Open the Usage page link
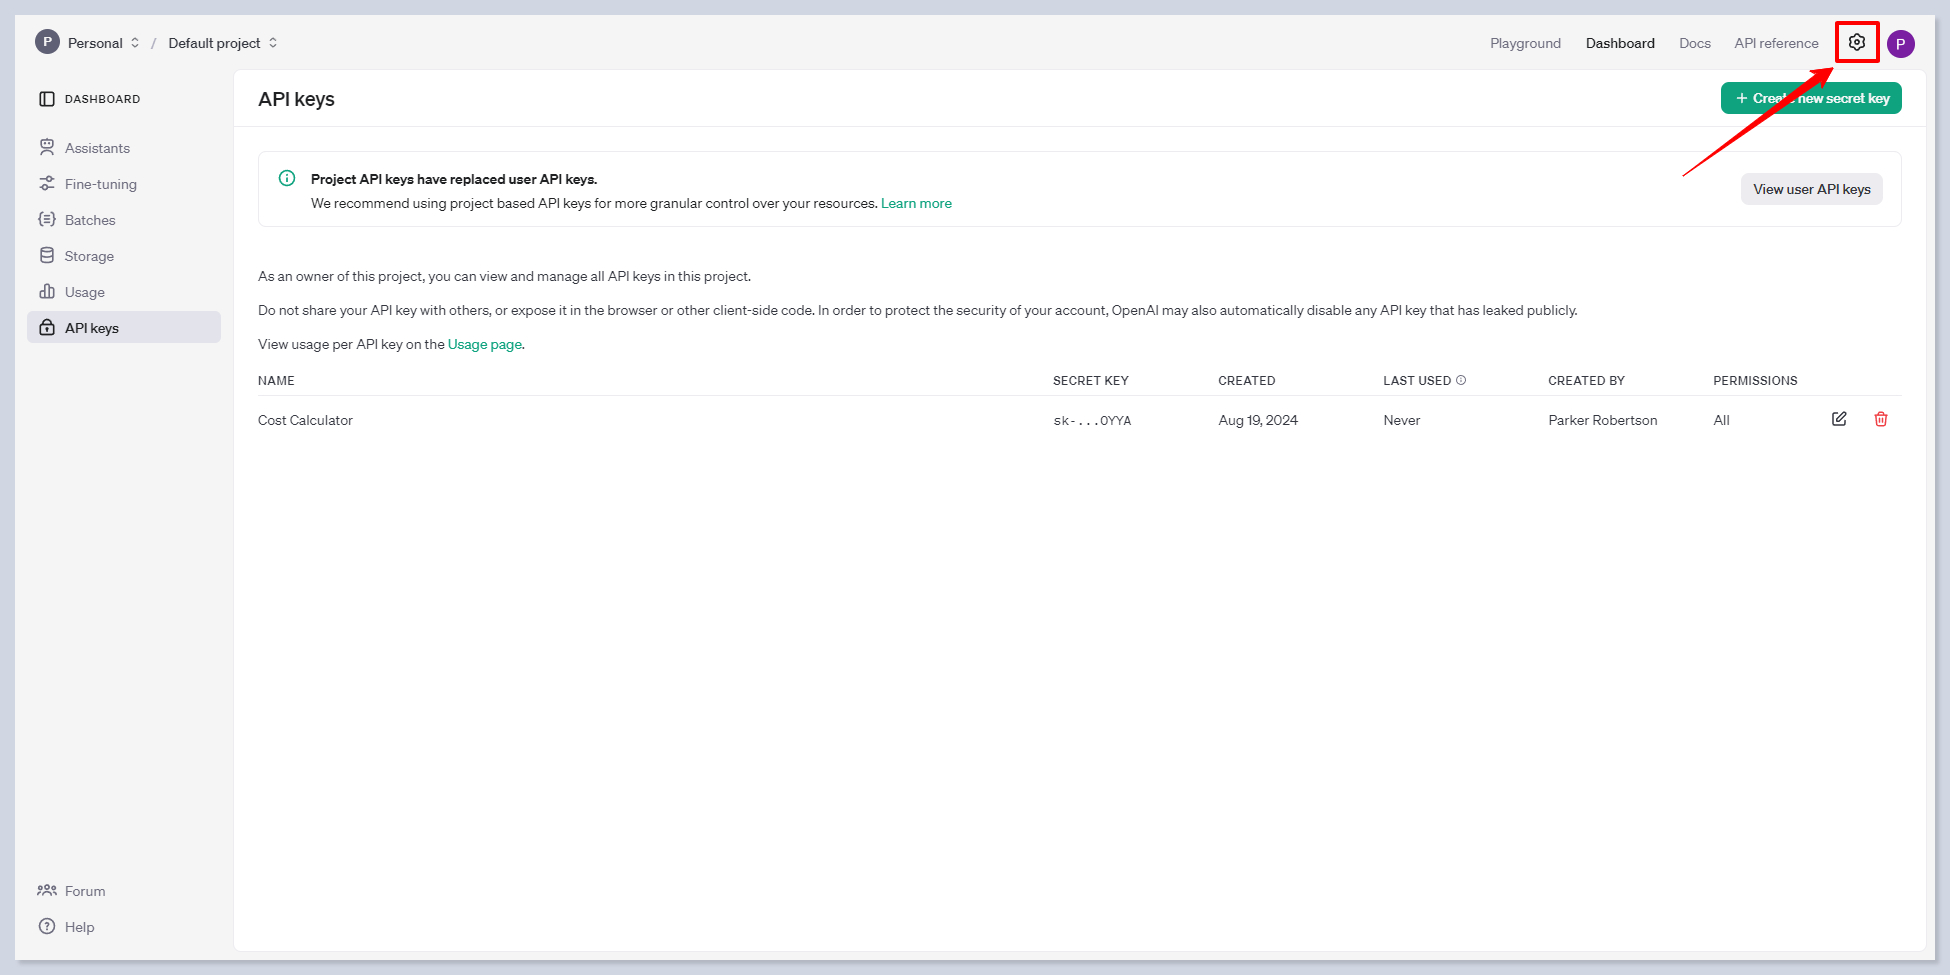This screenshot has width=1950, height=975. (x=484, y=344)
